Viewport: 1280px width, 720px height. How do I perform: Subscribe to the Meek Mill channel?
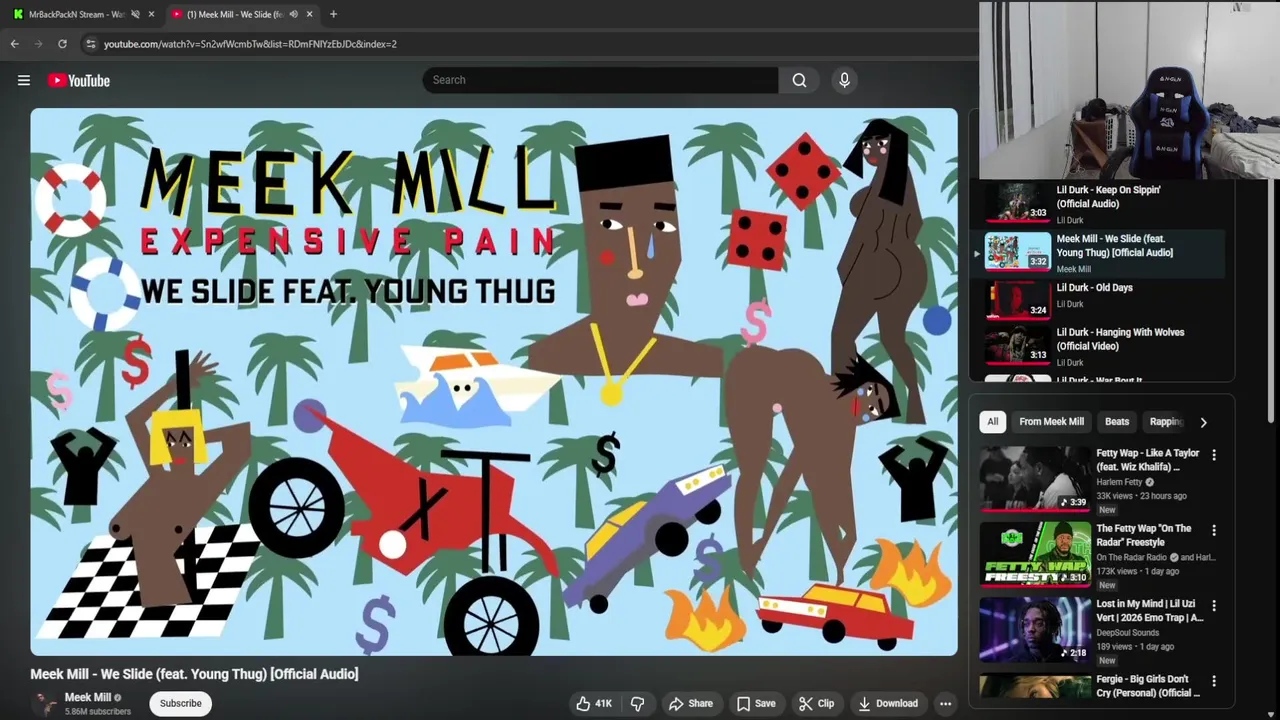click(181, 703)
